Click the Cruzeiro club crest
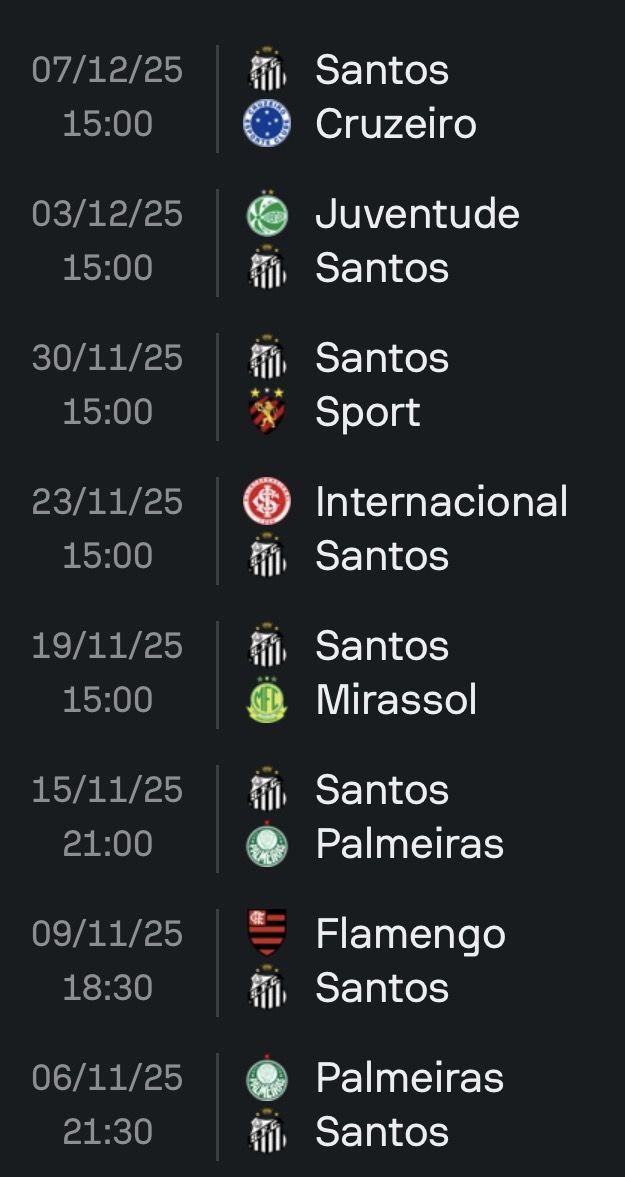625x1177 pixels. (x=266, y=125)
